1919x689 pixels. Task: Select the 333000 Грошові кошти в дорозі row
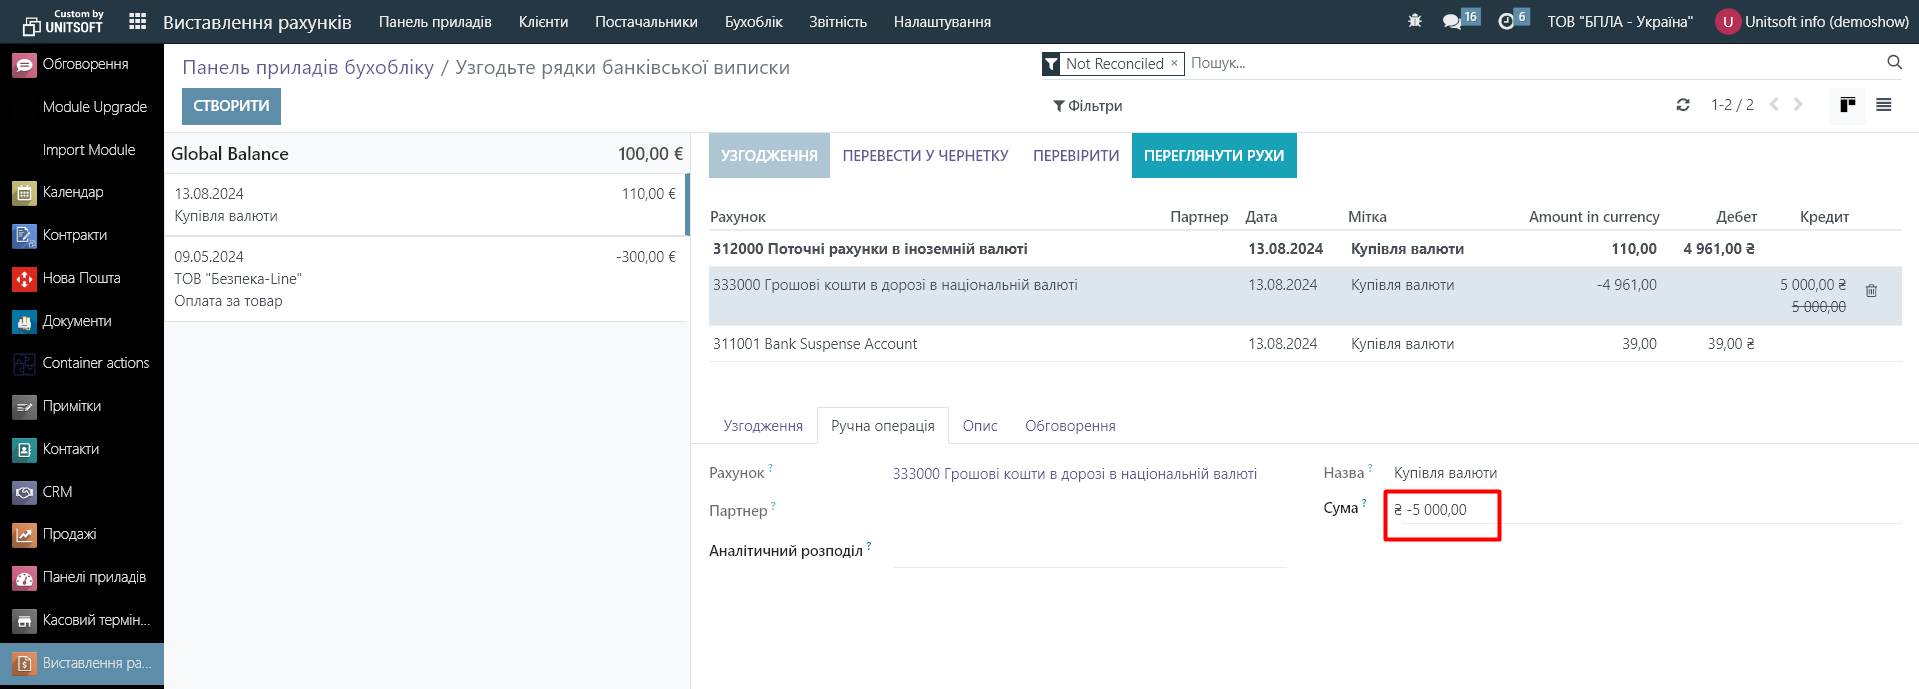1305,296
